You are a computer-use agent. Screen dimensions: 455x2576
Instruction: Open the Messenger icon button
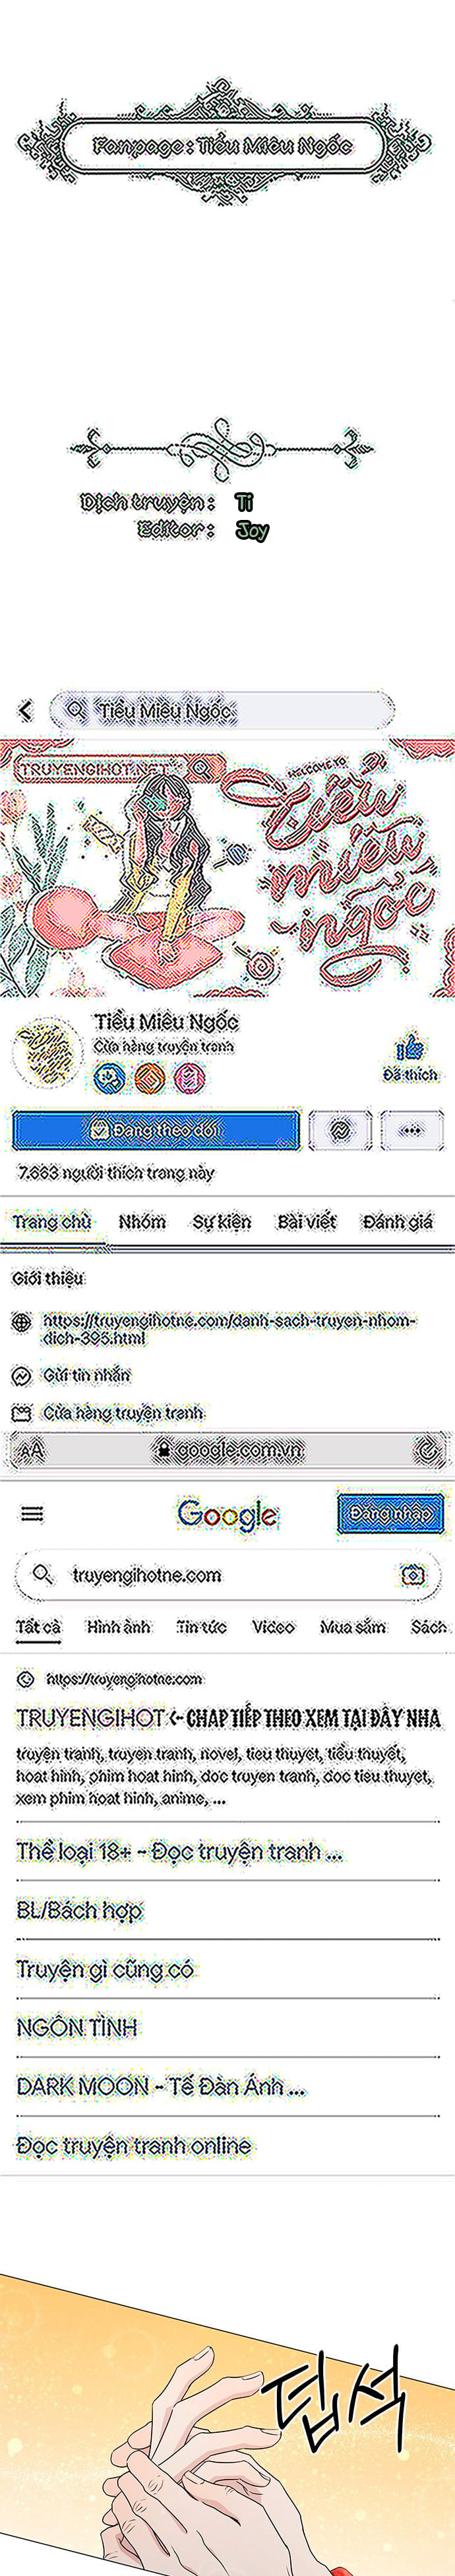click(x=341, y=1130)
